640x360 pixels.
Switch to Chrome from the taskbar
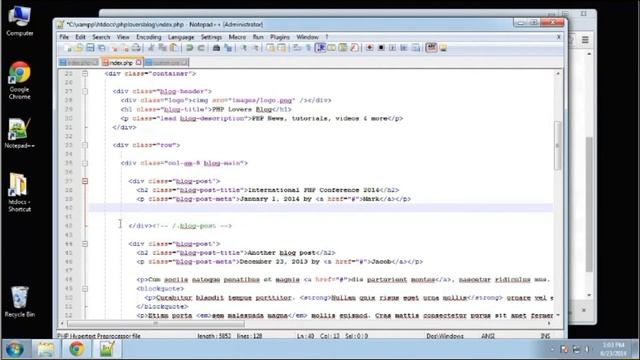[x=76, y=349]
